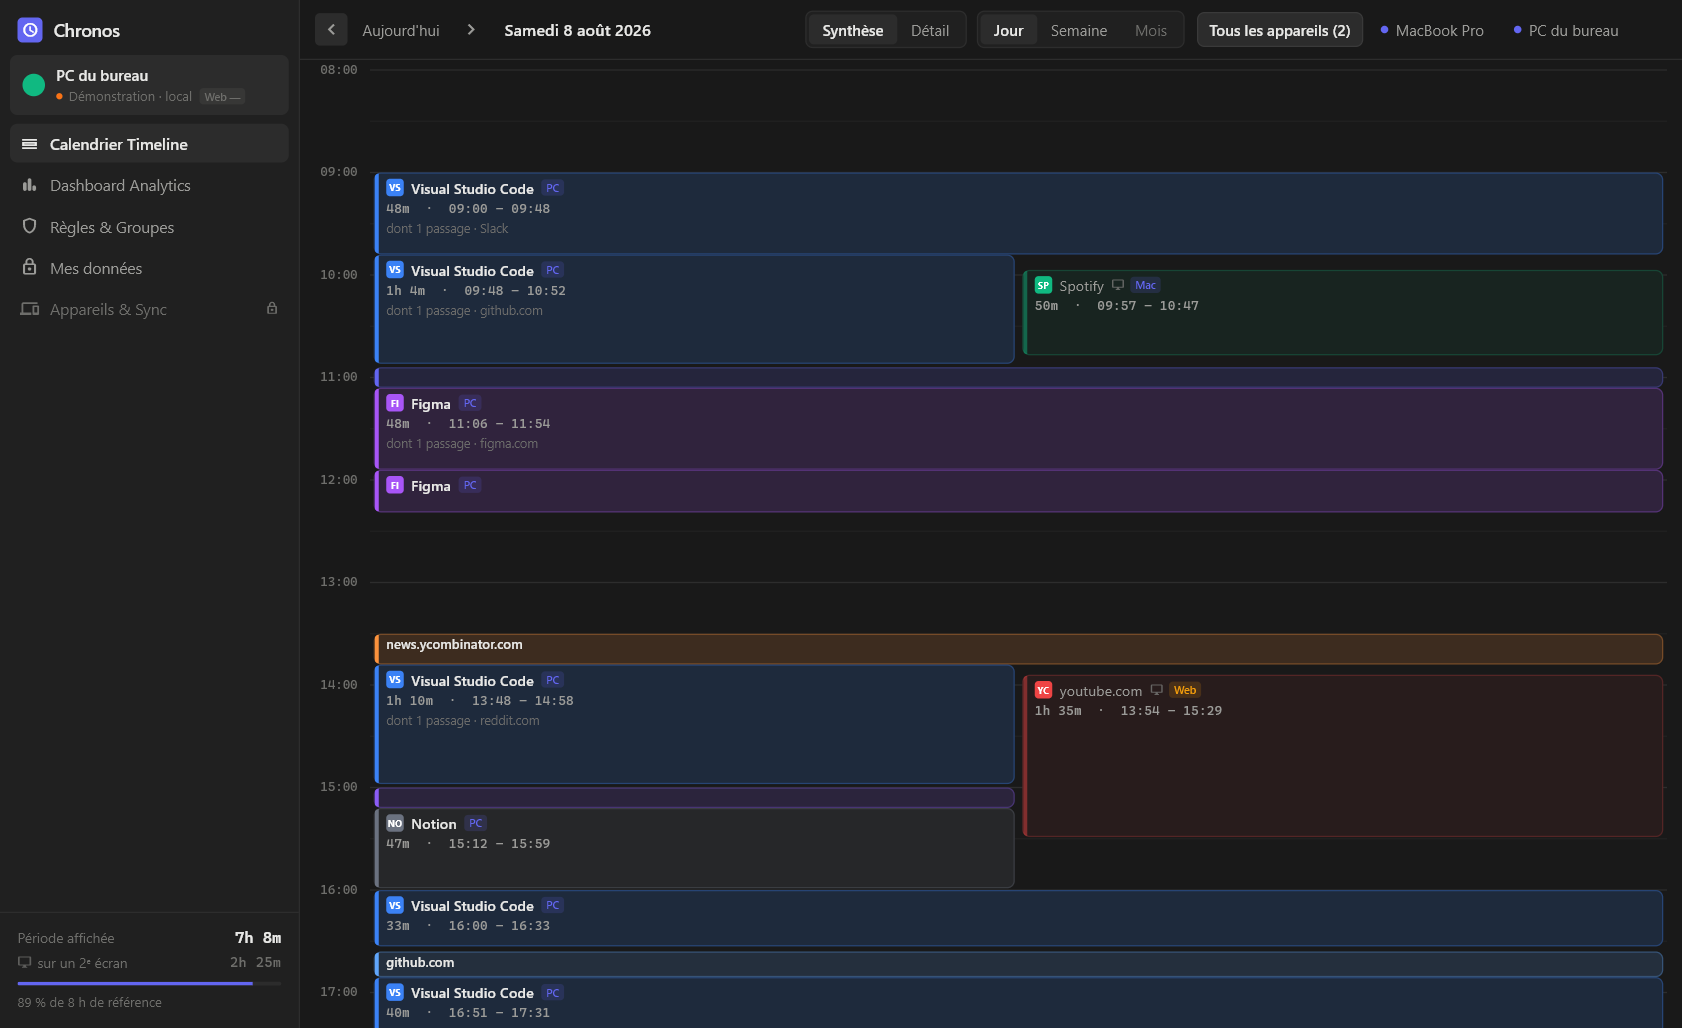Click the padlock icon beside Mes données

tap(30, 267)
